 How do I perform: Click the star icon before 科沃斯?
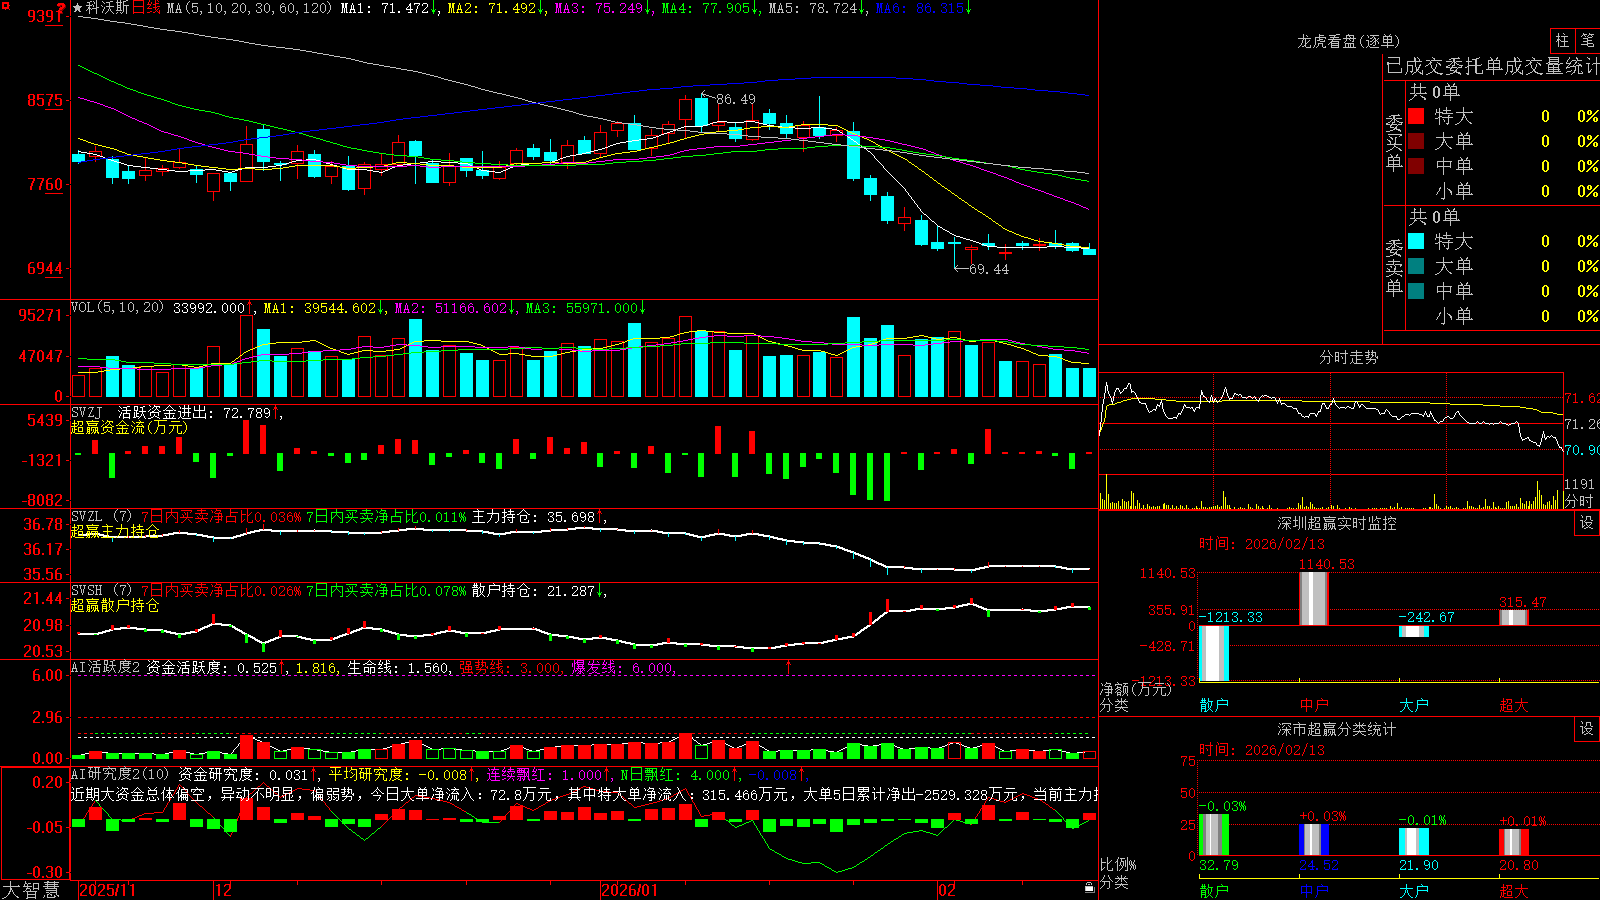point(78,8)
